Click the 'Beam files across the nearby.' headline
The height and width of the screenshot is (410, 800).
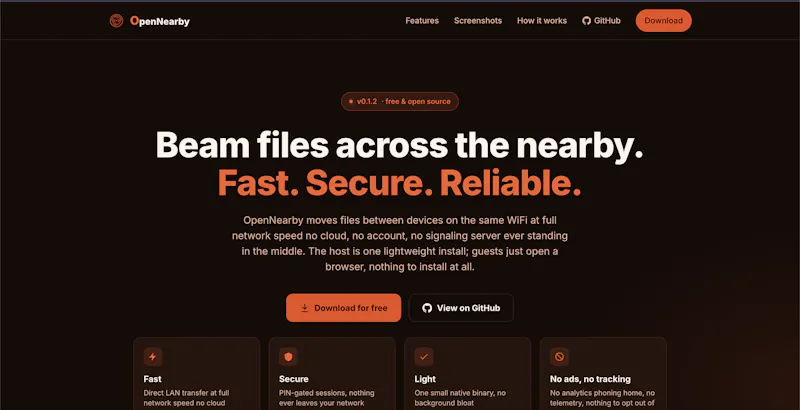(399, 145)
